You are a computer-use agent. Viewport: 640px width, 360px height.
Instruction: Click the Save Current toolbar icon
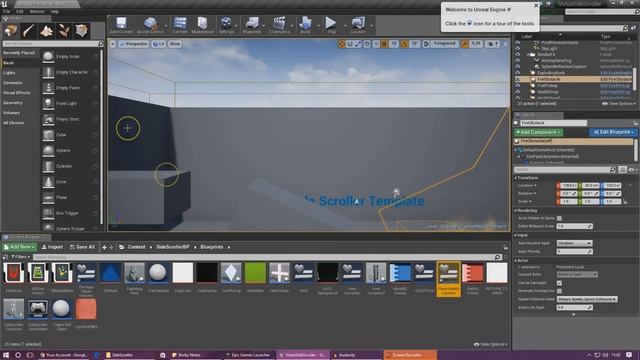pos(121,23)
